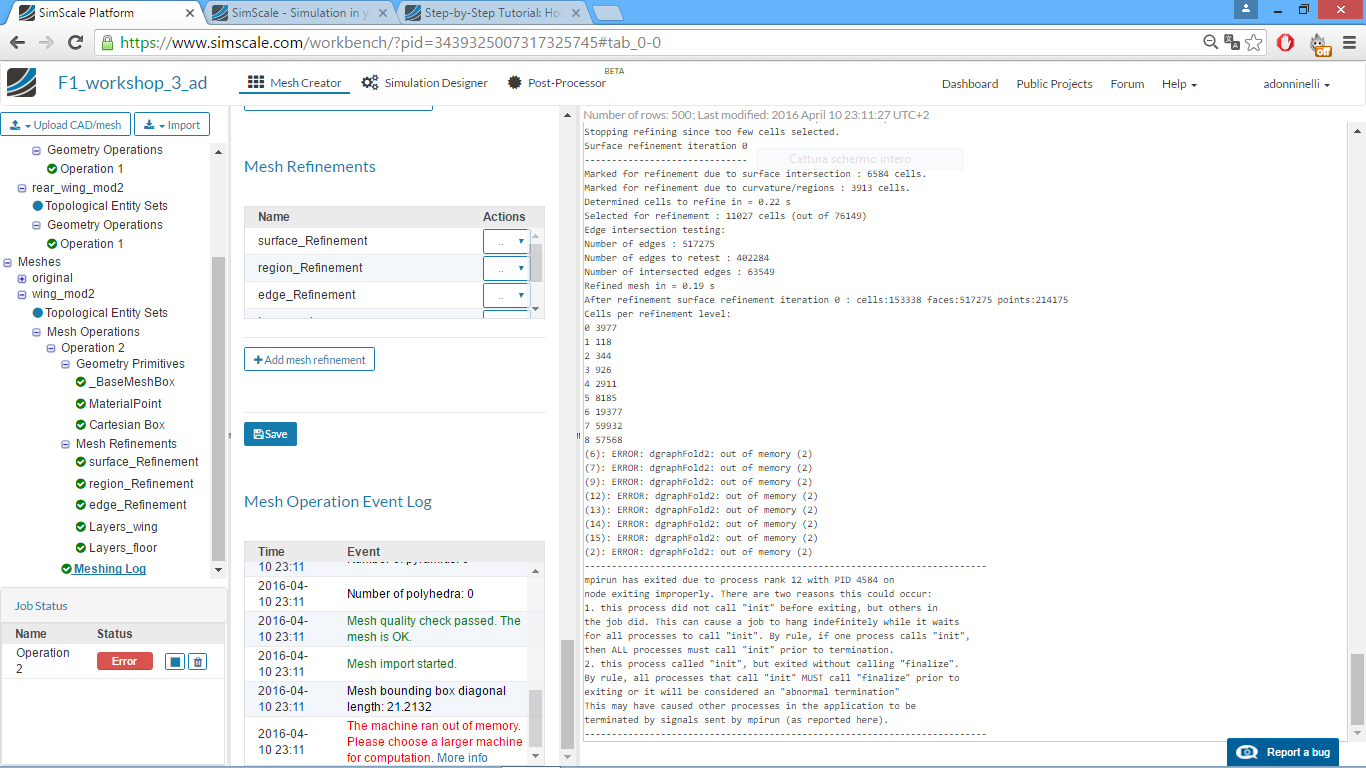The image size is (1366, 768).
Task: Select Cartesian Box in the tree
Action: tap(127, 425)
